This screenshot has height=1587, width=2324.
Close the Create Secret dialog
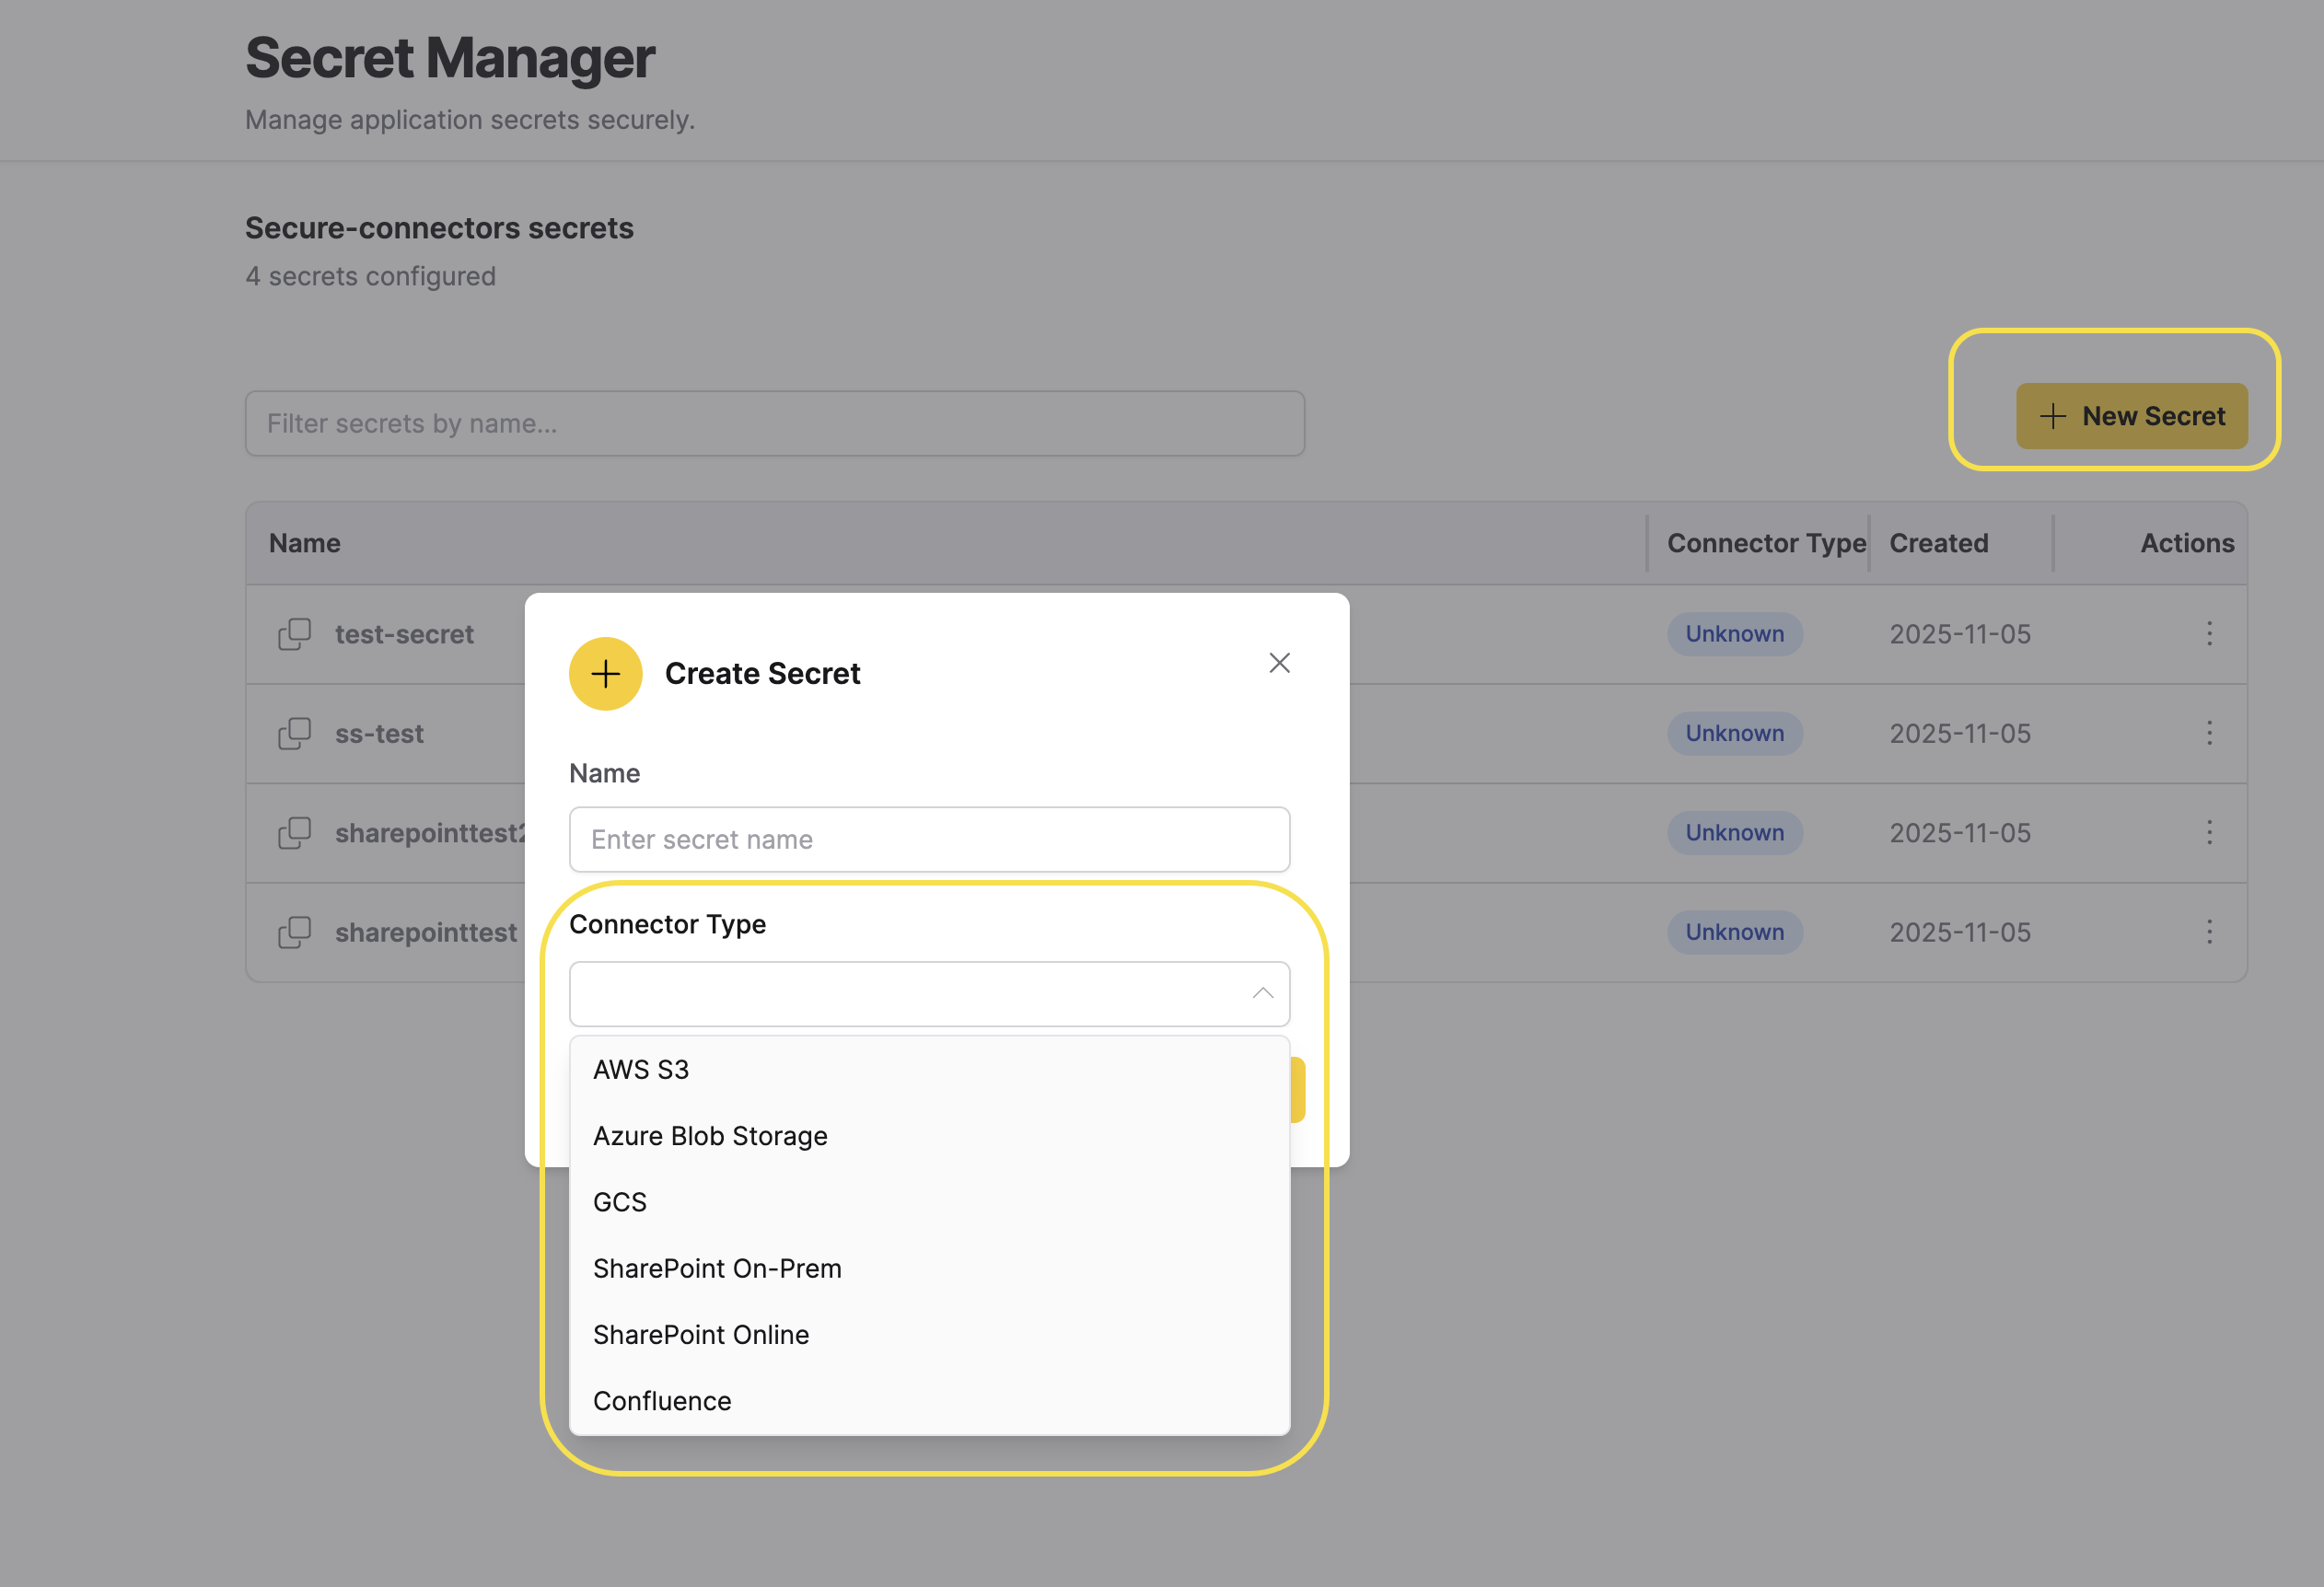point(1279,663)
